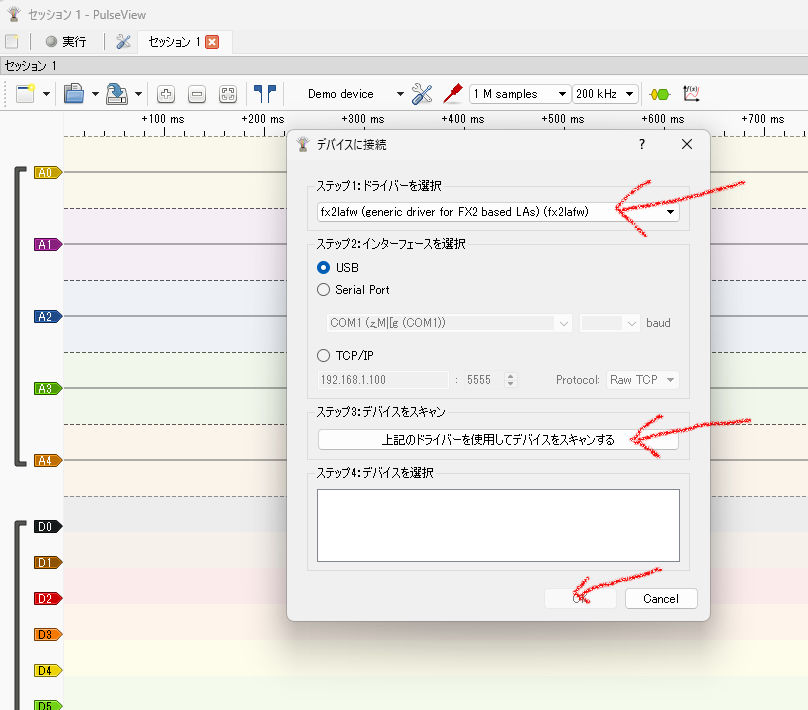Switch to the セッション 1 tab
The width and height of the screenshot is (808, 710).
pos(175,42)
